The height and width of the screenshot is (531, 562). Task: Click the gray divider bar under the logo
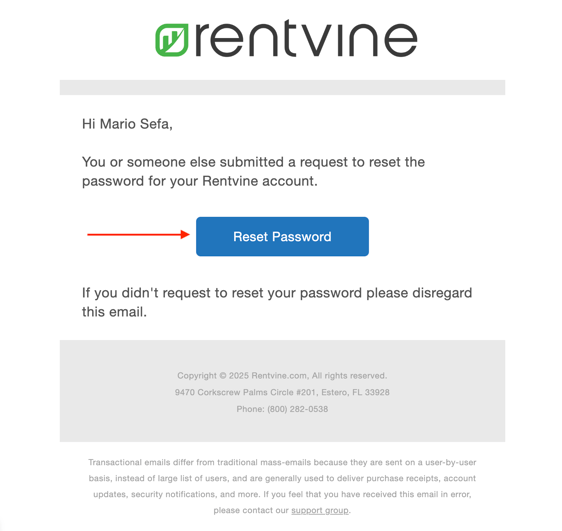(282, 87)
